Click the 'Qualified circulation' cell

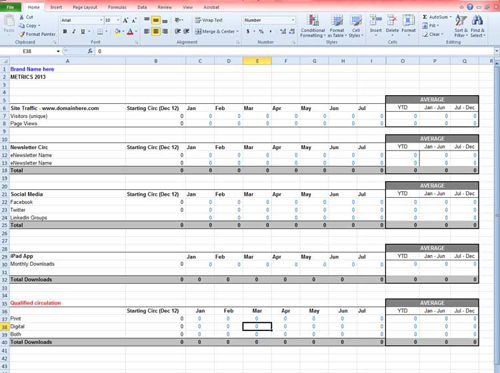coord(67,303)
